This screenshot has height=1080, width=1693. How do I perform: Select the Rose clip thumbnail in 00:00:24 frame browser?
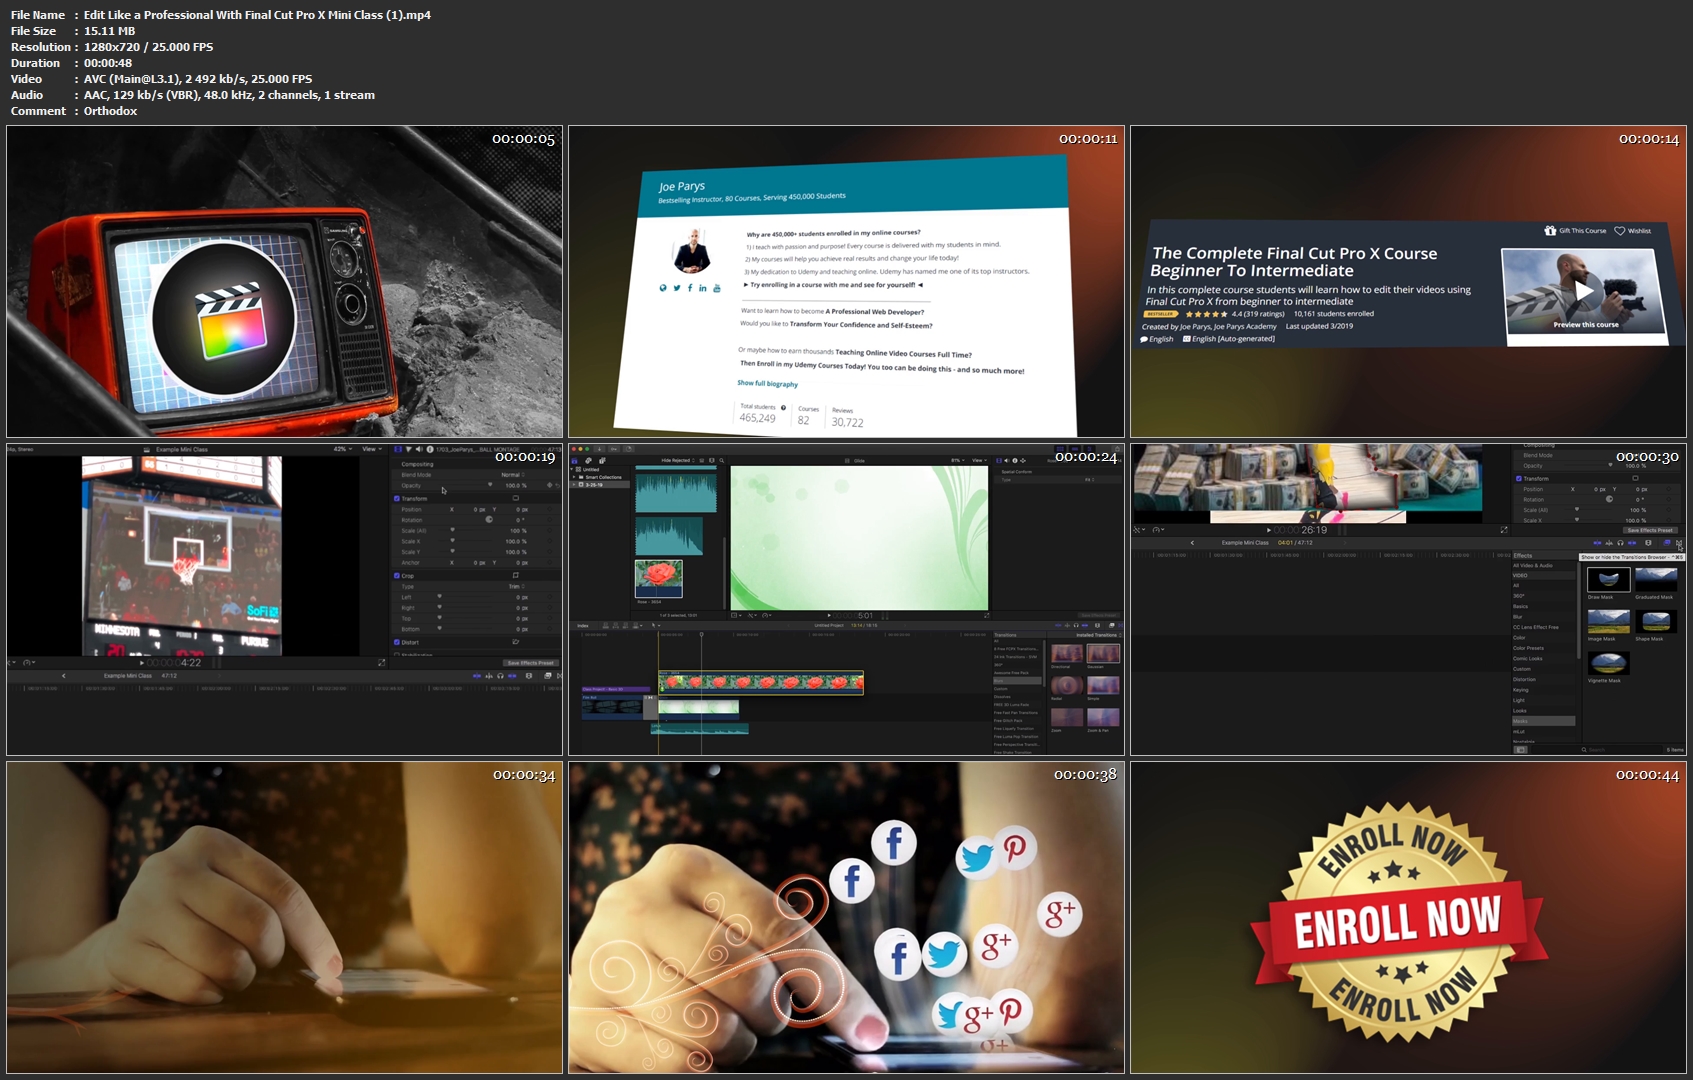(659, 579)
